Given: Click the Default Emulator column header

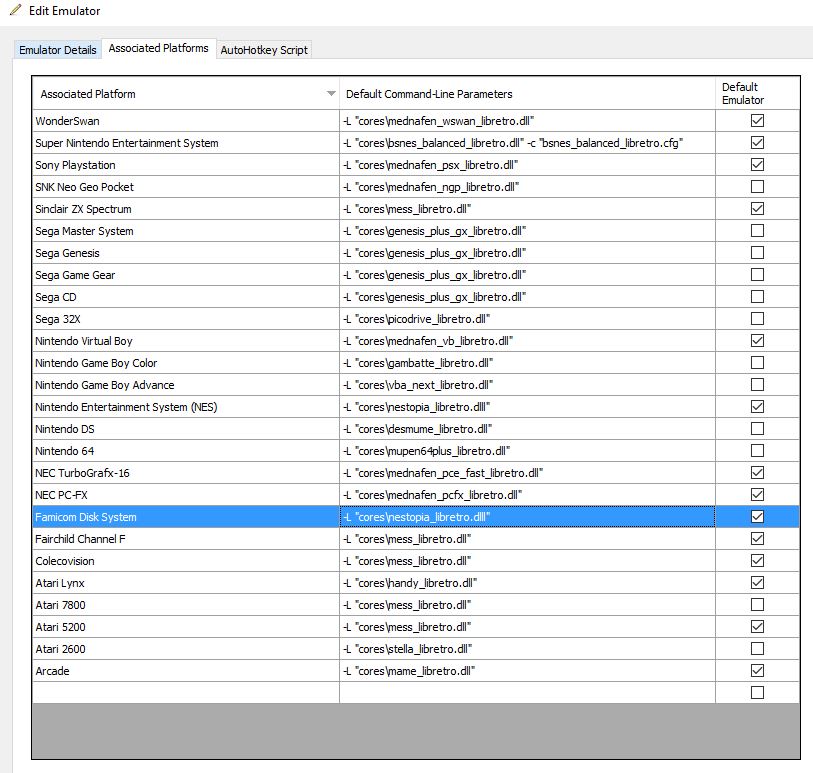Looking at the screenshot, I should (x=758, y=93).
